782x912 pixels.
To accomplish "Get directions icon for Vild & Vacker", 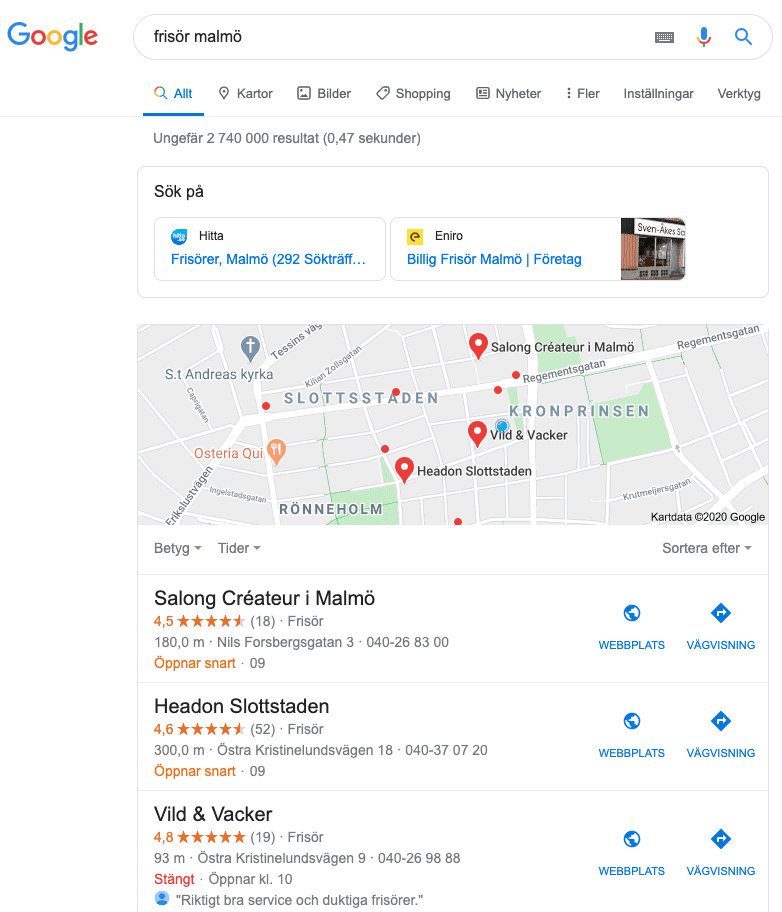I will 721,839.
